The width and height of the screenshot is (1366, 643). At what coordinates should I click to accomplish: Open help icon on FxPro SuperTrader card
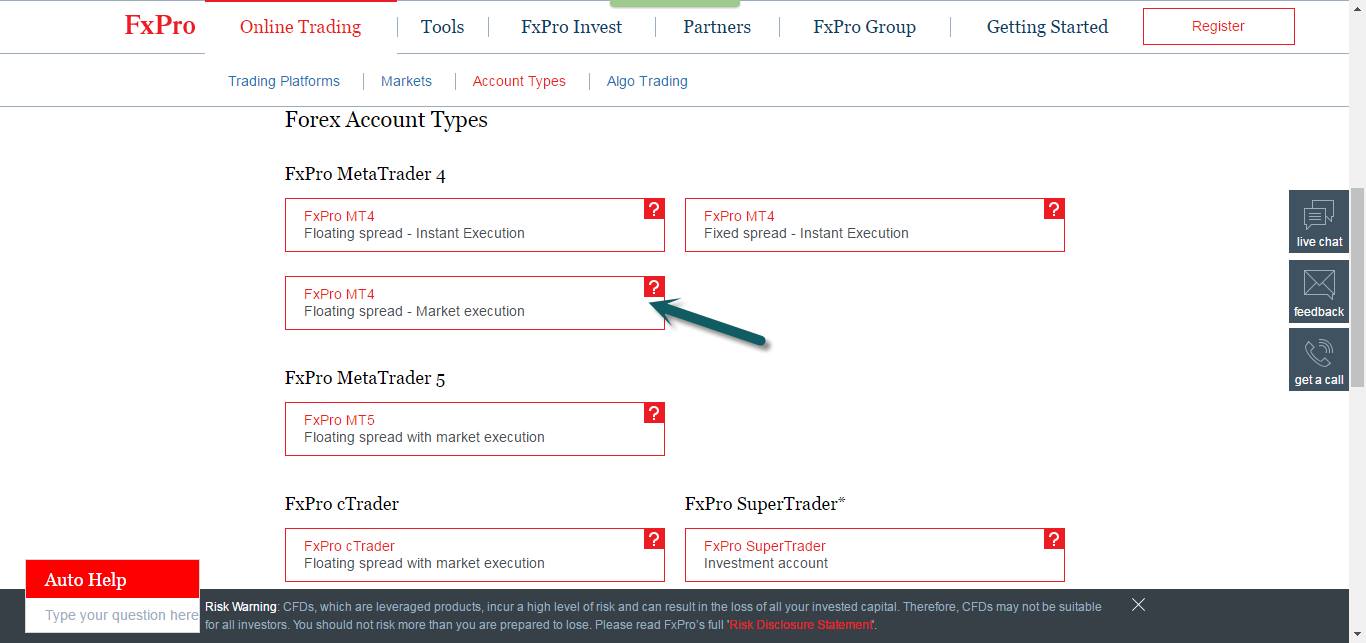pyautogui.click(x=1054, y=539)
